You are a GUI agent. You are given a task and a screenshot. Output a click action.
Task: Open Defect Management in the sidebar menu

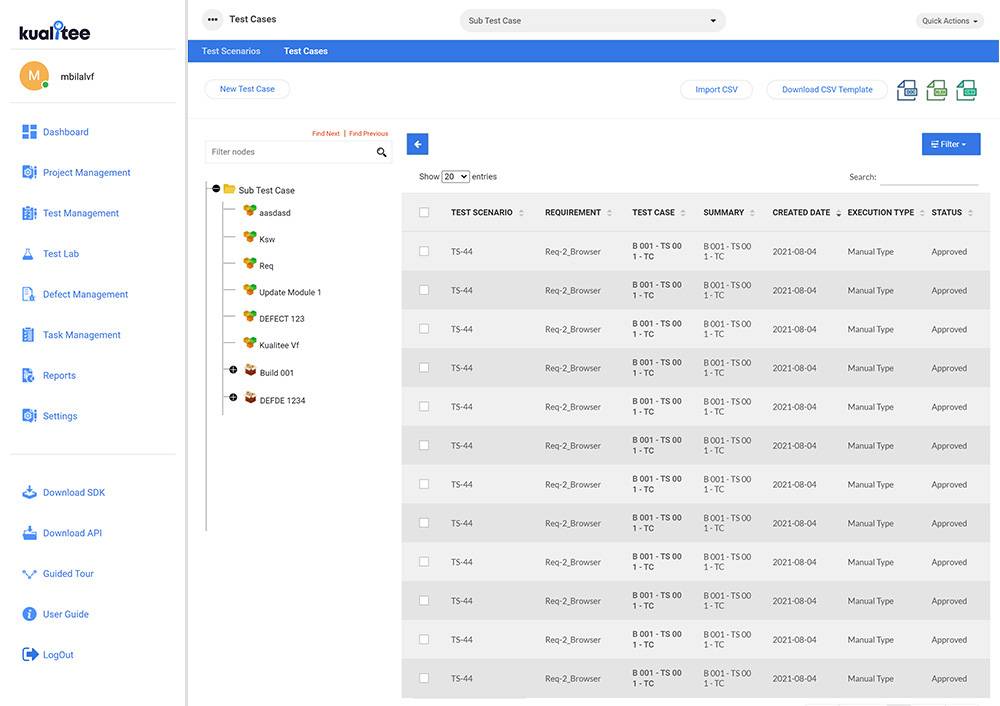click(85, 294)
